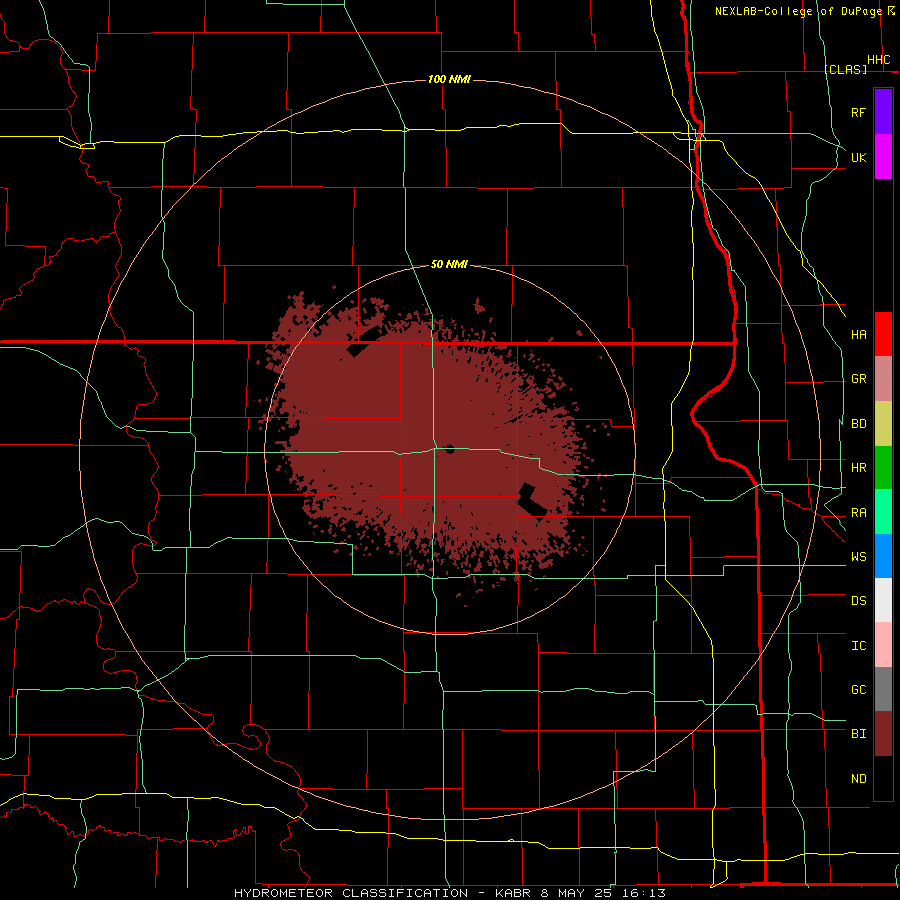Click the RF legend label
Viewport: 900px width, 900px height.
[x=858, y=112]
